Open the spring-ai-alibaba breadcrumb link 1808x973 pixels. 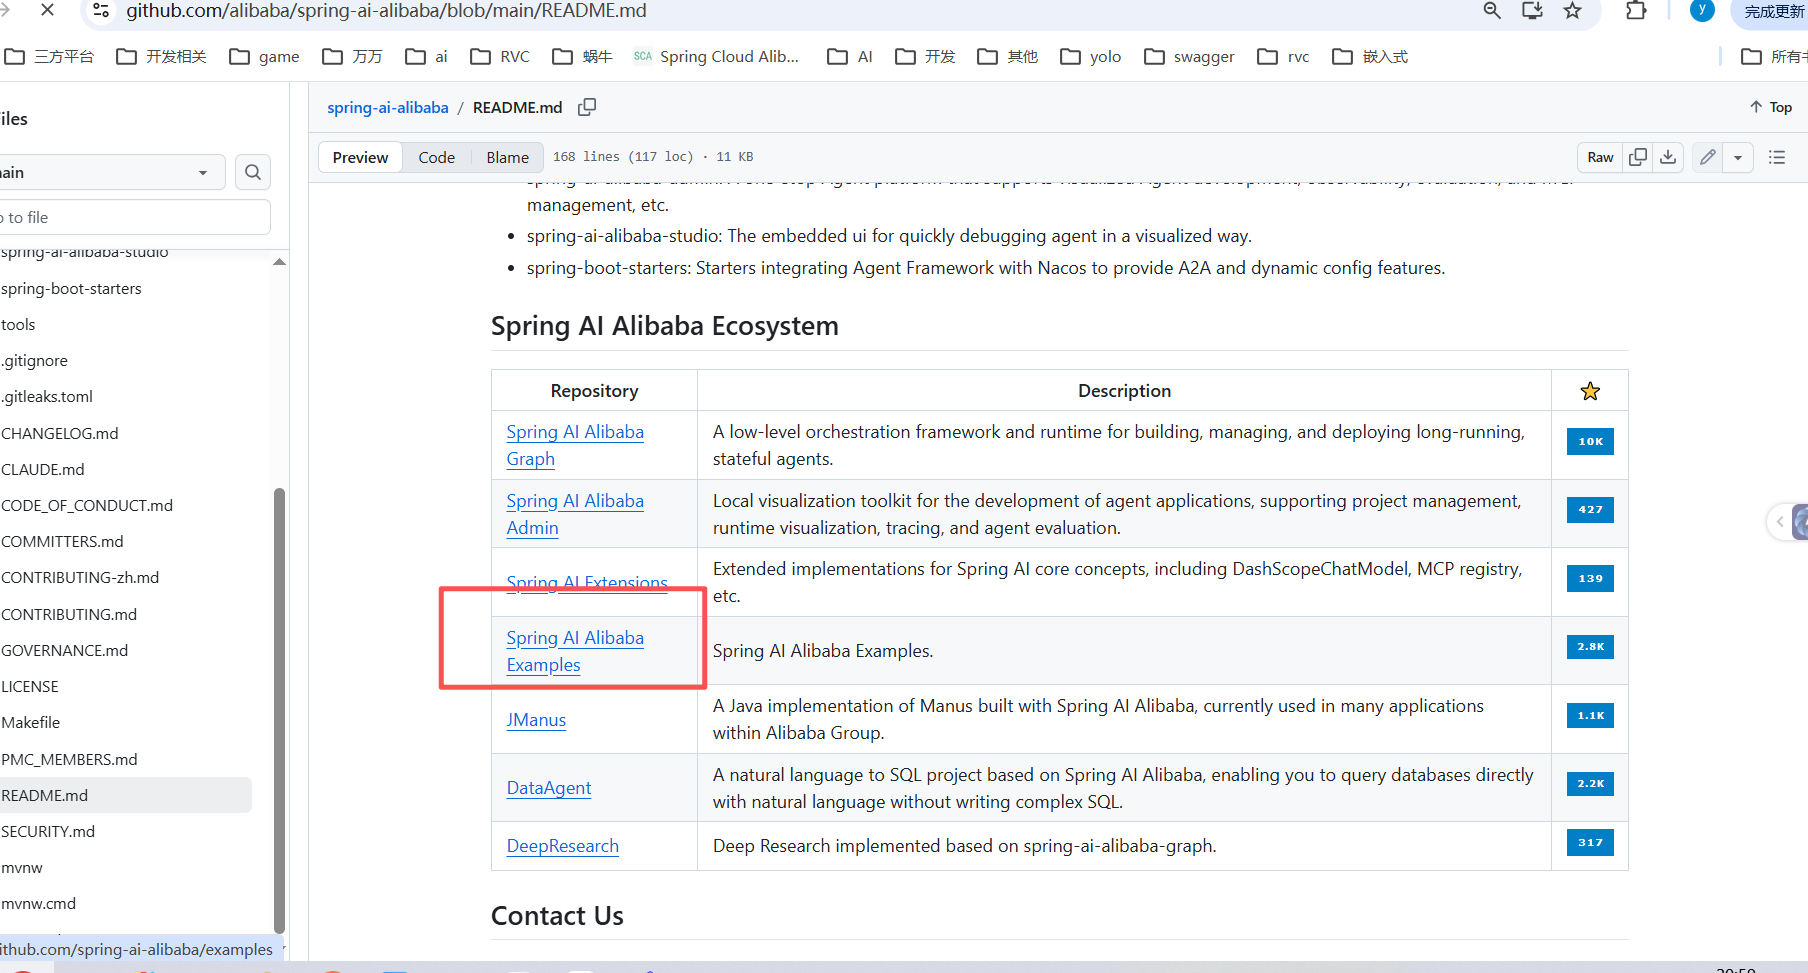click(388, 107)
